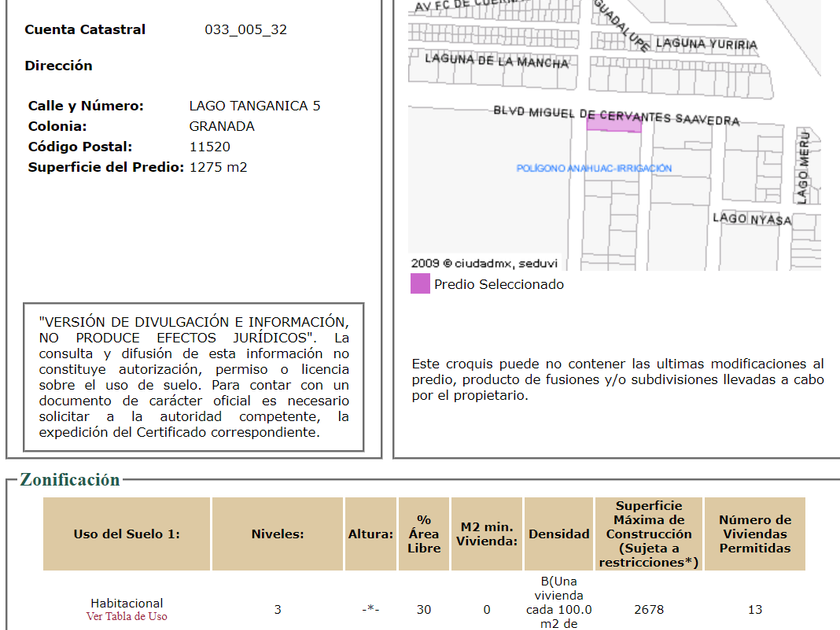Image resolution: width=840 pixels, height=630 pixels.
Task: Click Número de Viviendas Permitidas header
Action: 755,534
